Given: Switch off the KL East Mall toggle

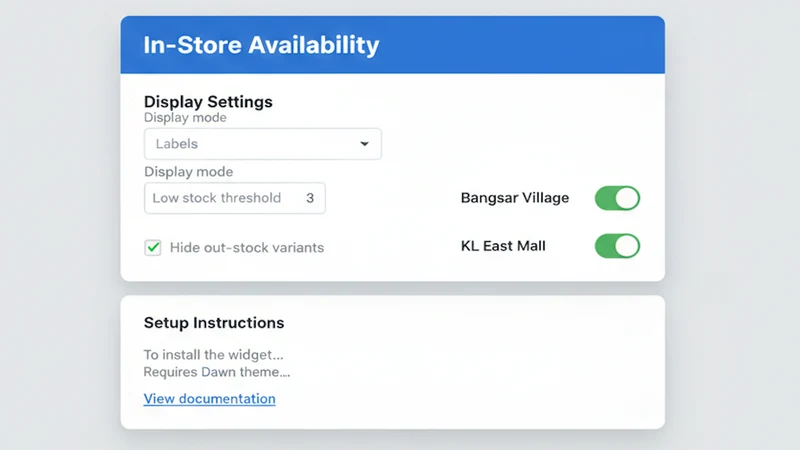Looking at the screenshot, I should coord(617,246).
